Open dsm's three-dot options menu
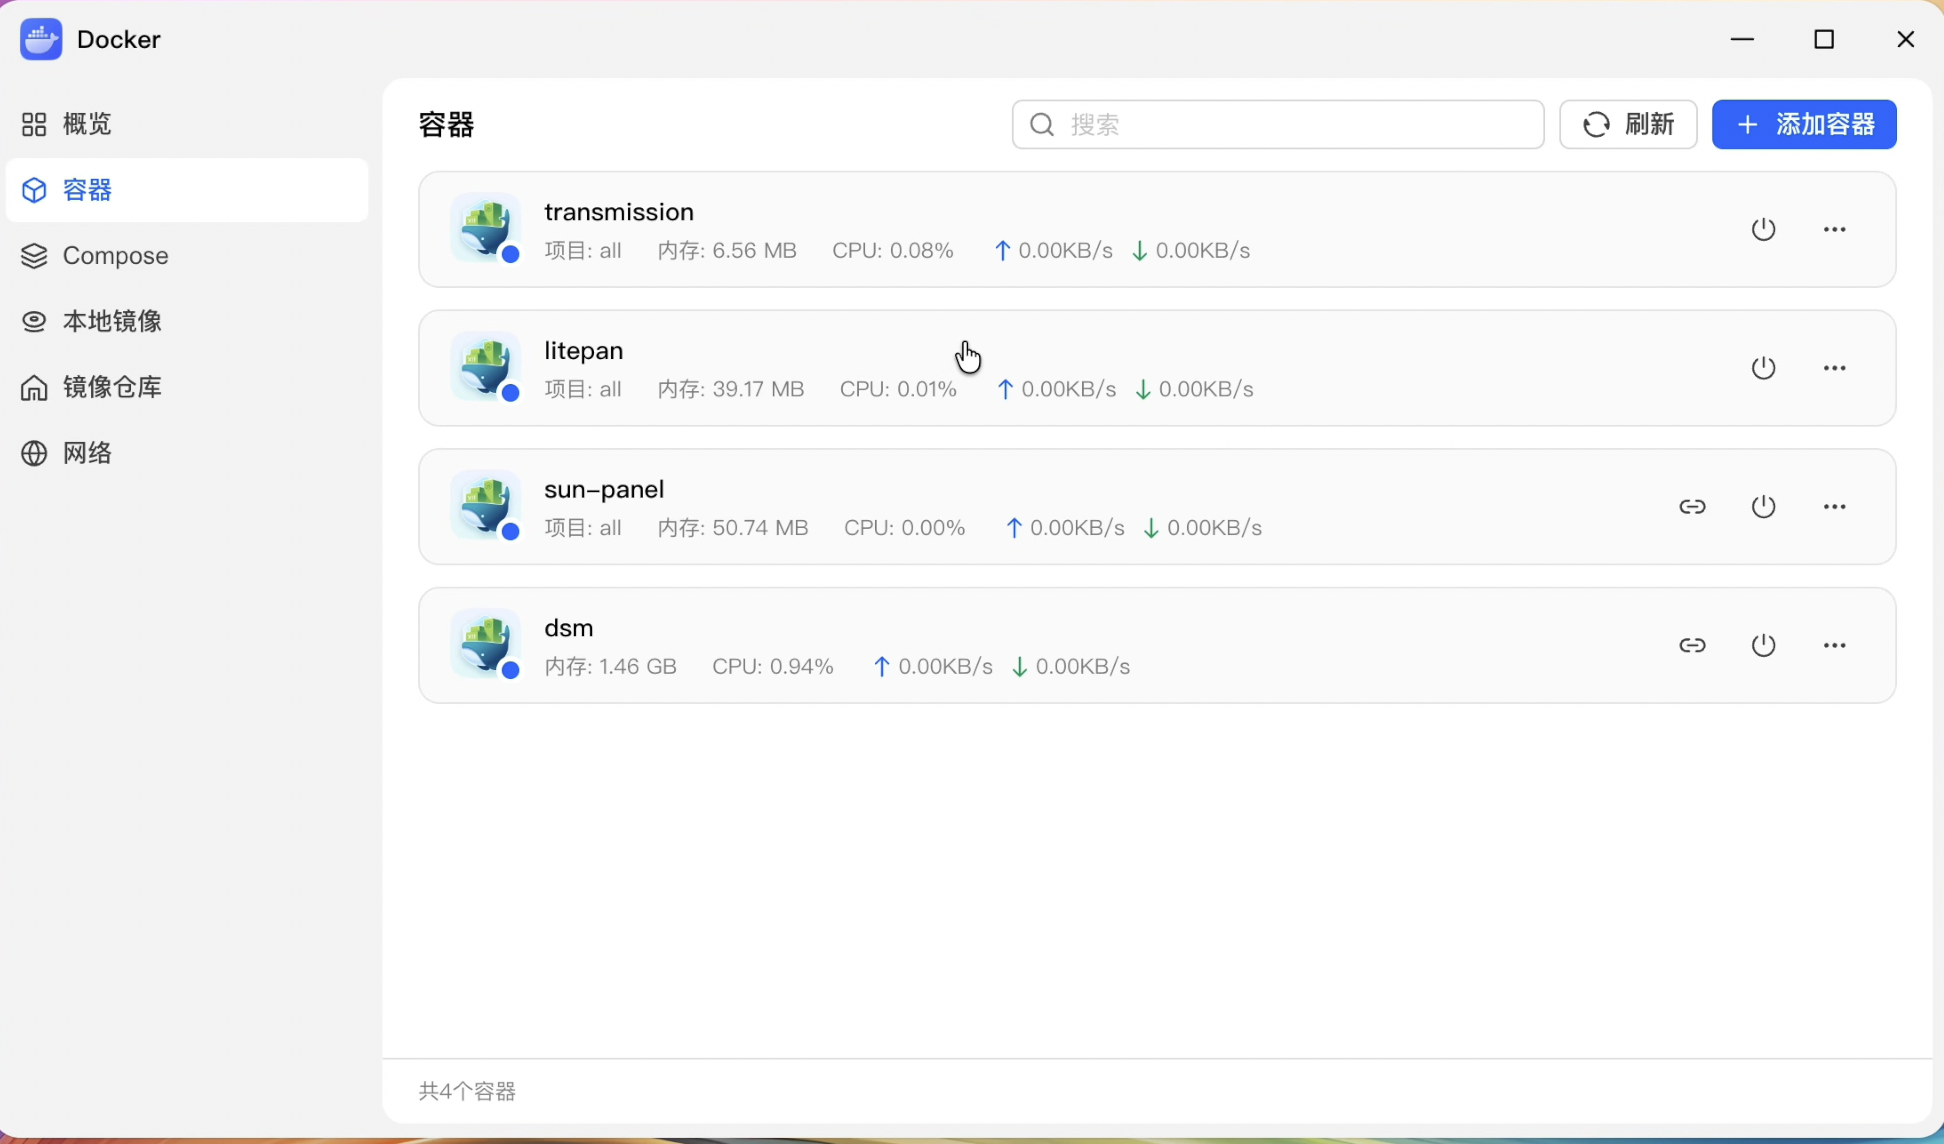The image size is (1944, 1144). tap(1834, 645)
